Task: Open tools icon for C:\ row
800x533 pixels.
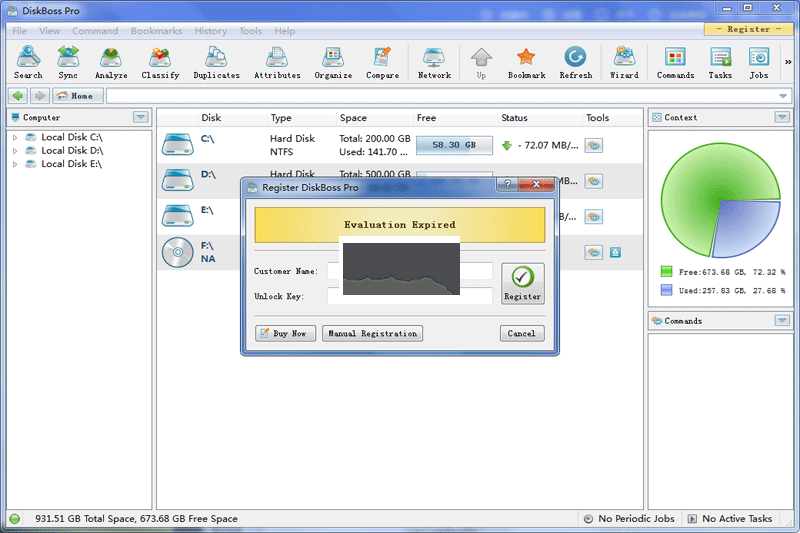Action: (x=593, y=145)
